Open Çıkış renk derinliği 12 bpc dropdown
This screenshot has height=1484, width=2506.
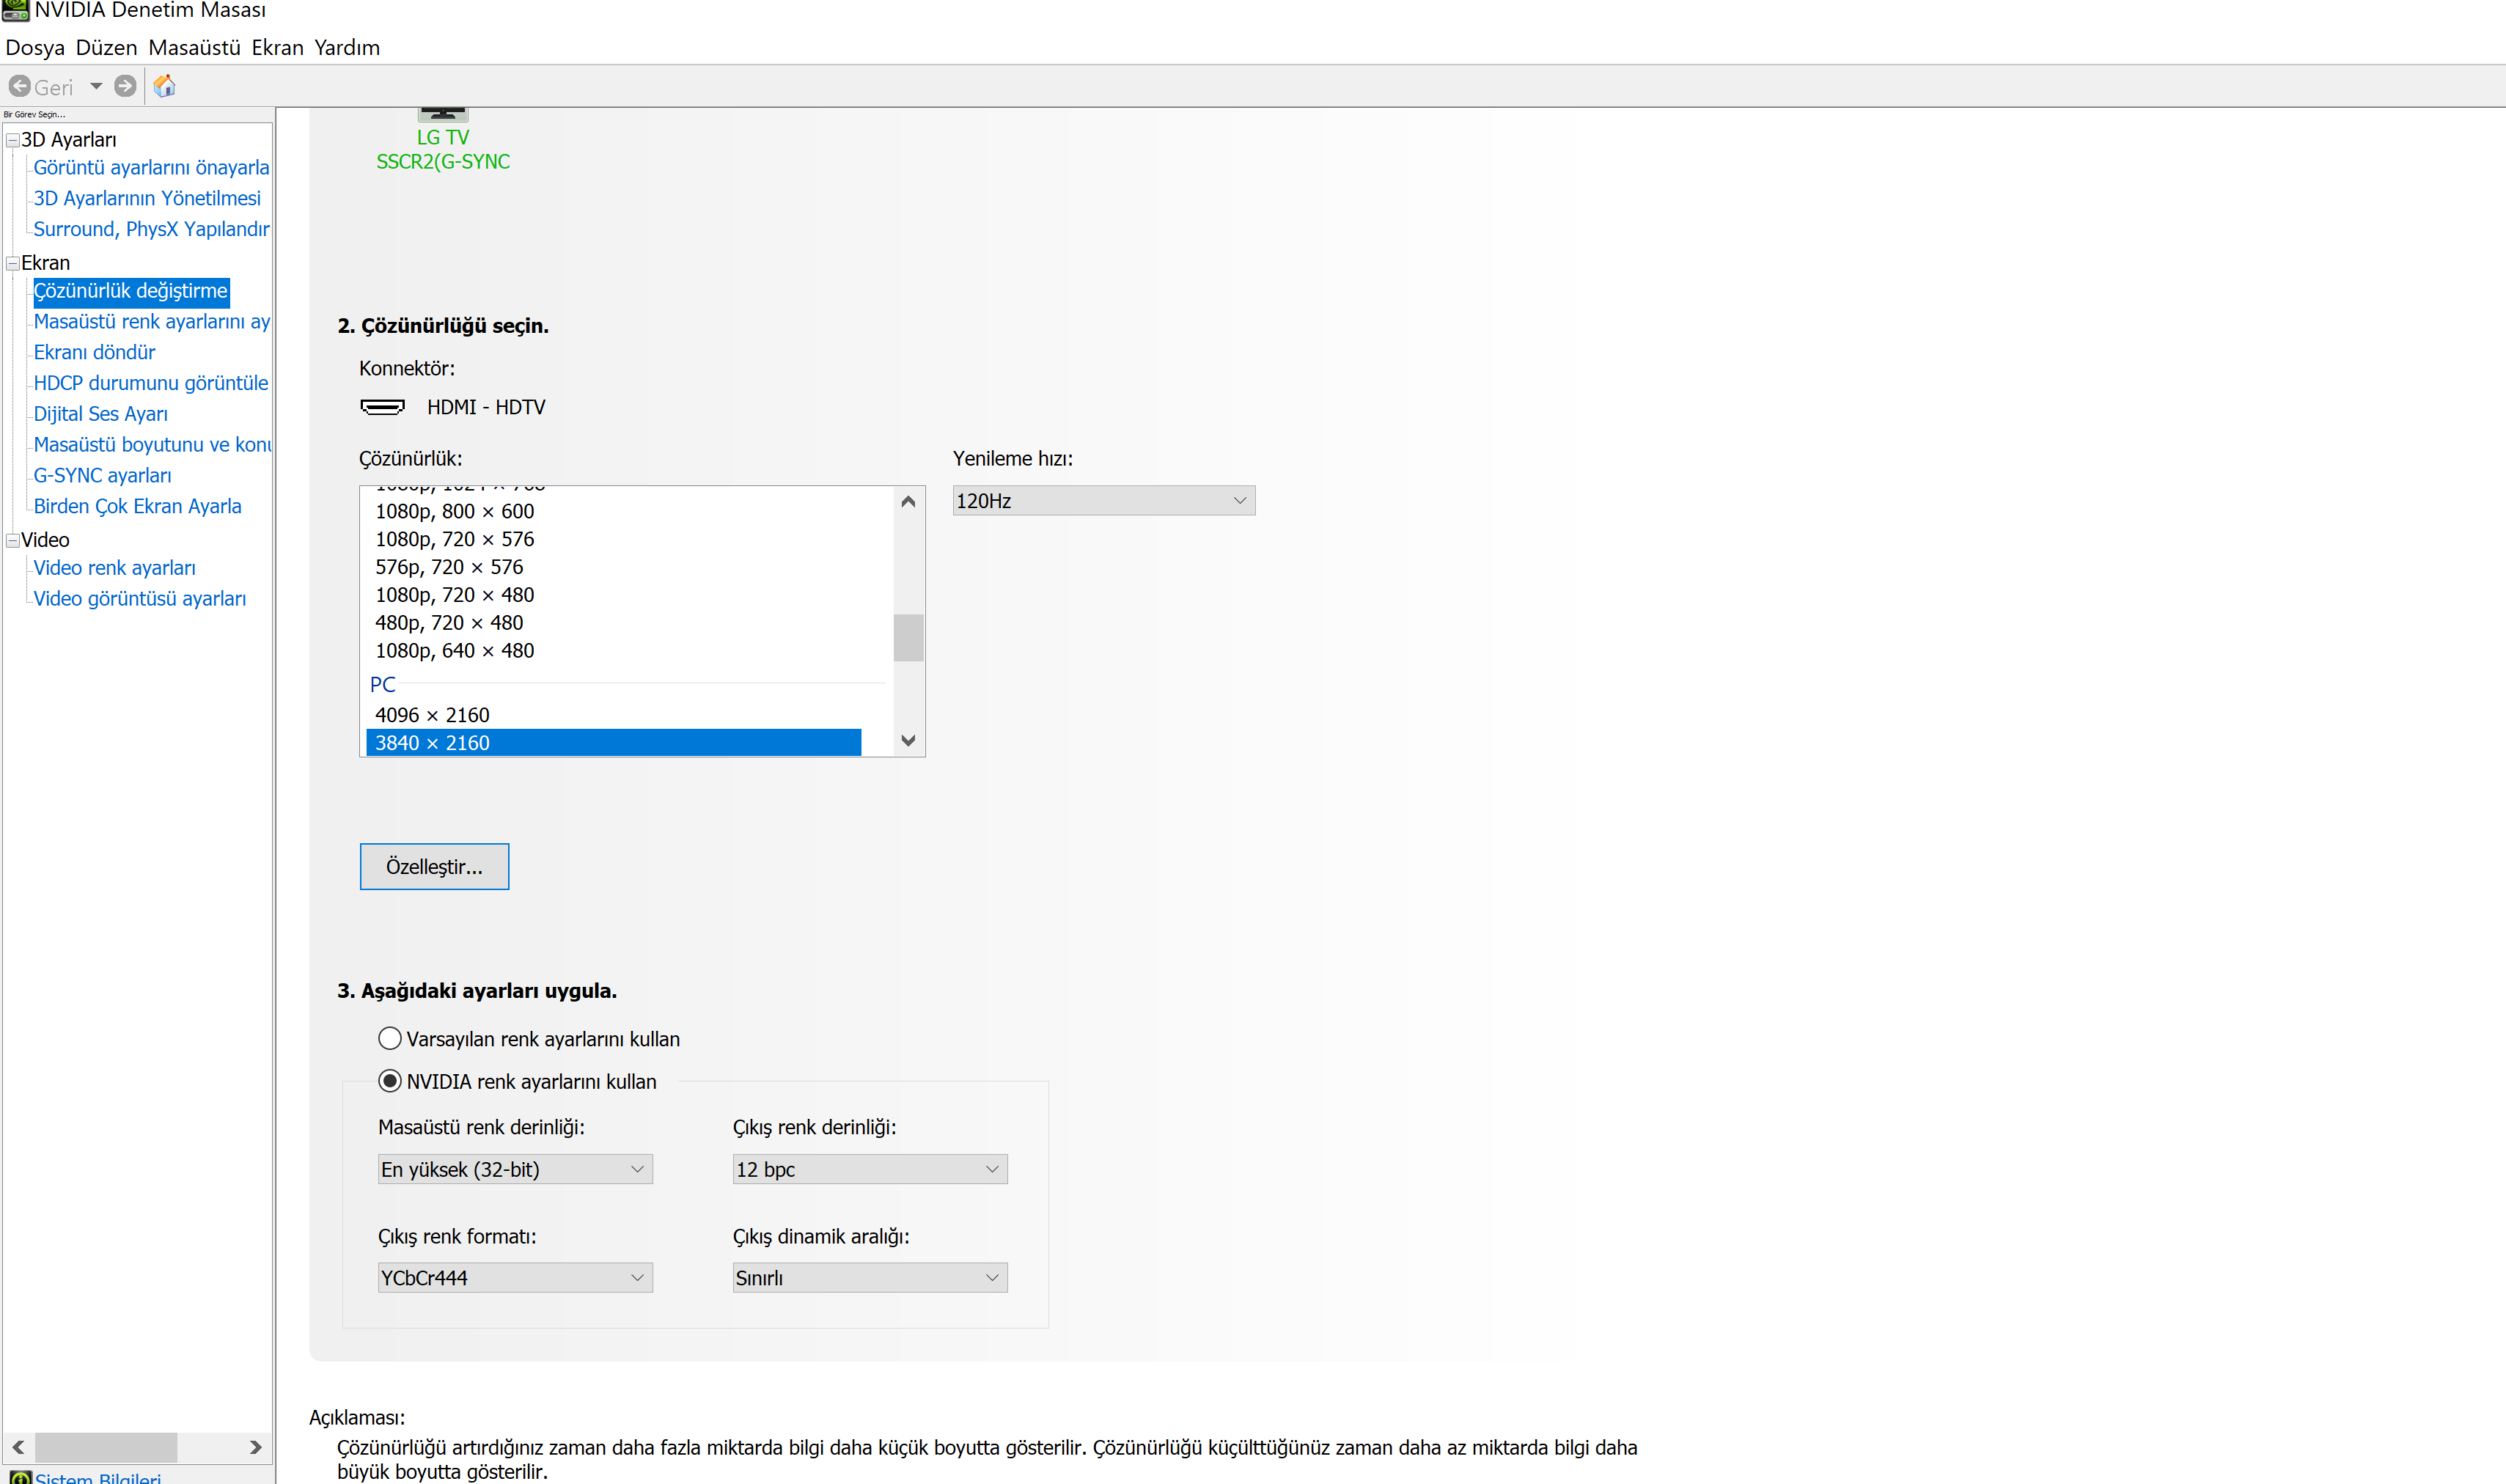coord(870,1170)
